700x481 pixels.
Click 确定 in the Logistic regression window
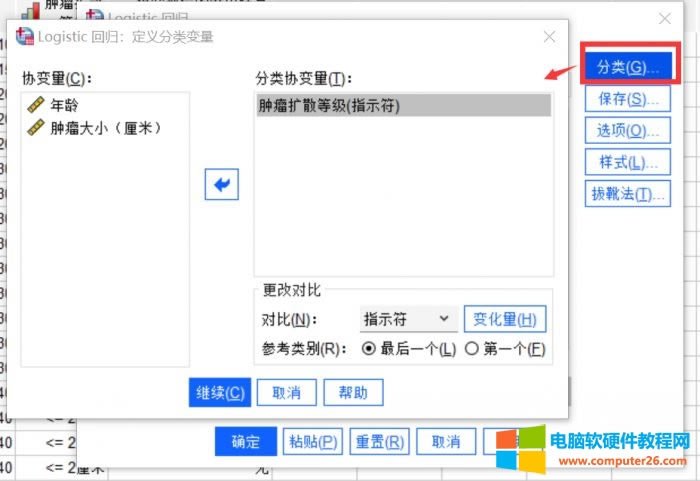click(x=246, y=441)
